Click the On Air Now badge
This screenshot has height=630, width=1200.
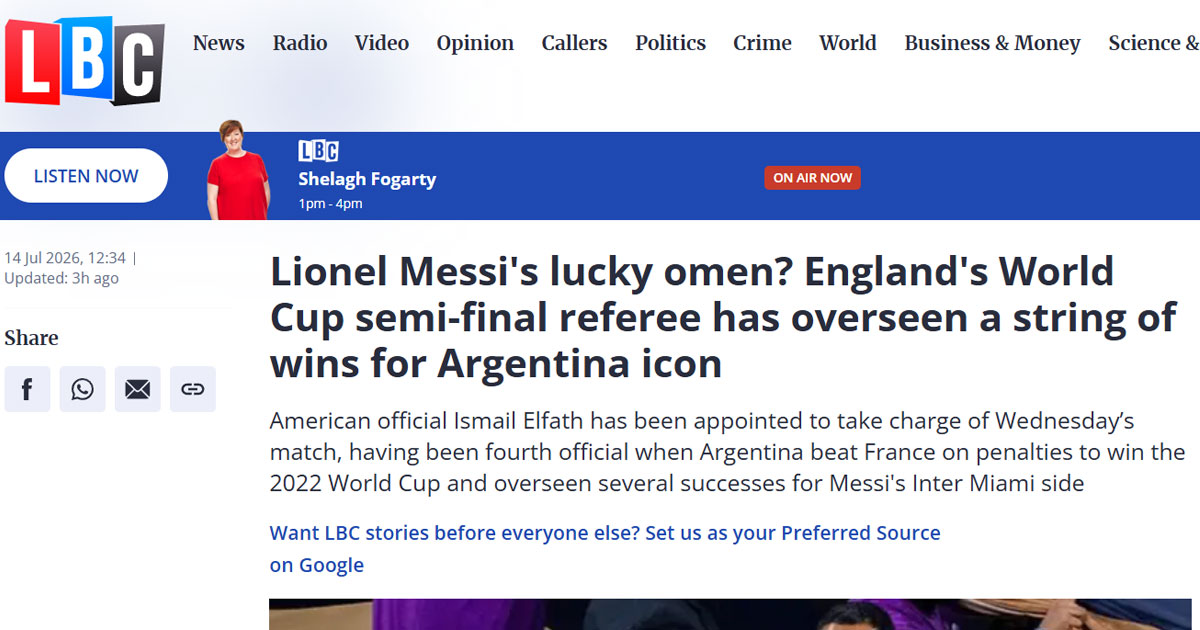[x=813, y=178]
